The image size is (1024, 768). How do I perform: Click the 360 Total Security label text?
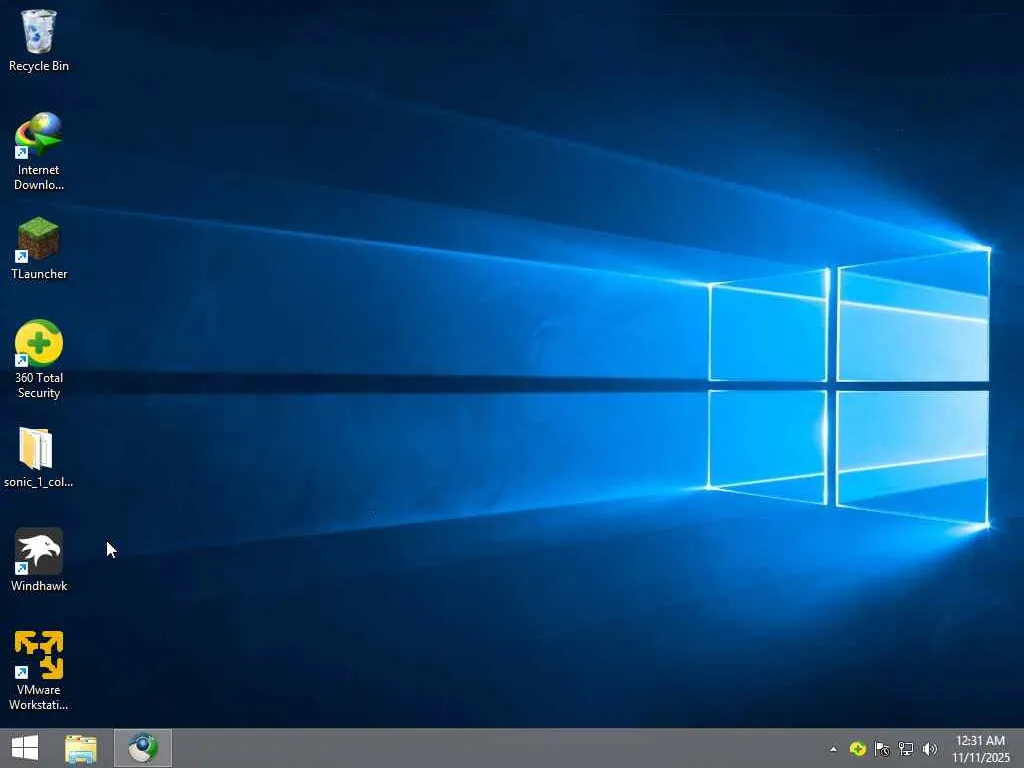point(39,385)
